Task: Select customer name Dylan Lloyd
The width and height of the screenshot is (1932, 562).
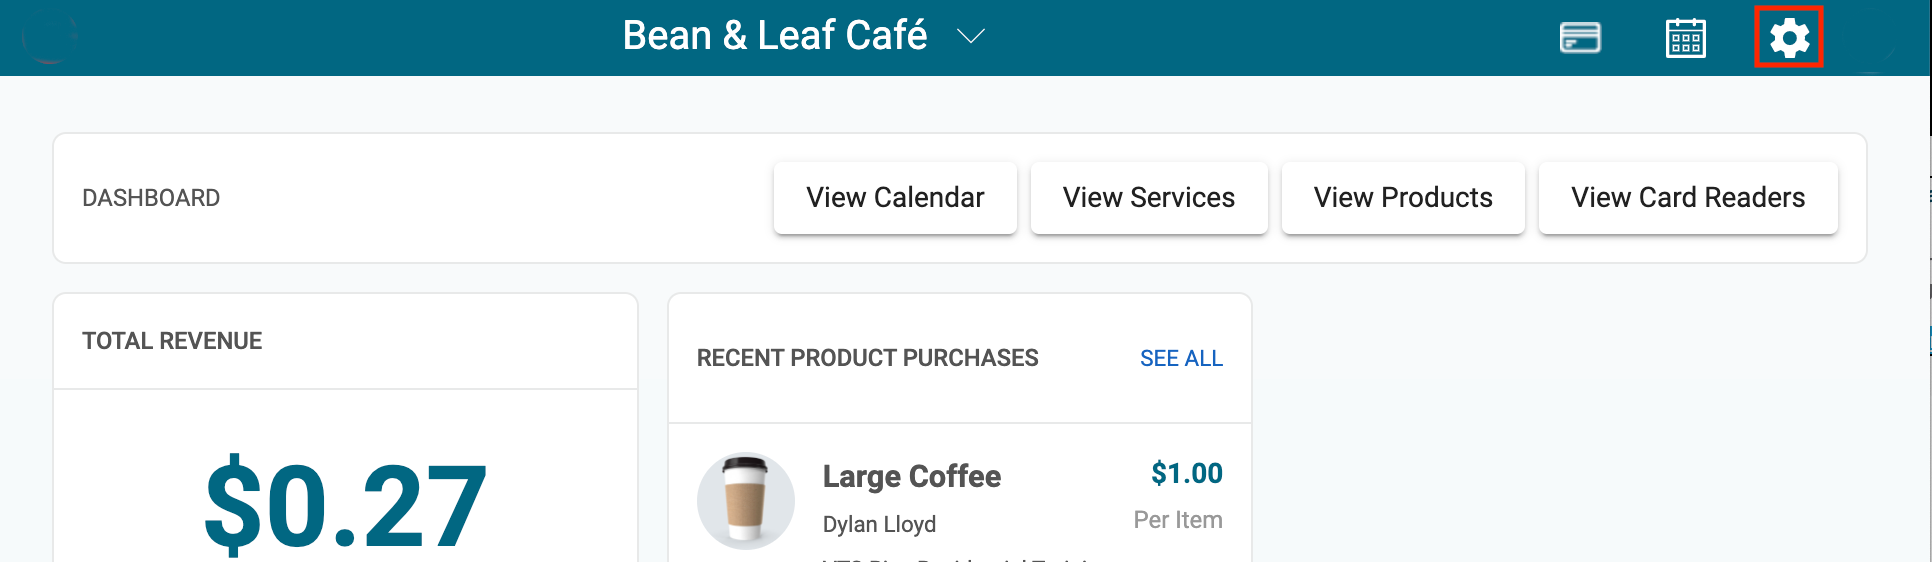Action: 879,524
